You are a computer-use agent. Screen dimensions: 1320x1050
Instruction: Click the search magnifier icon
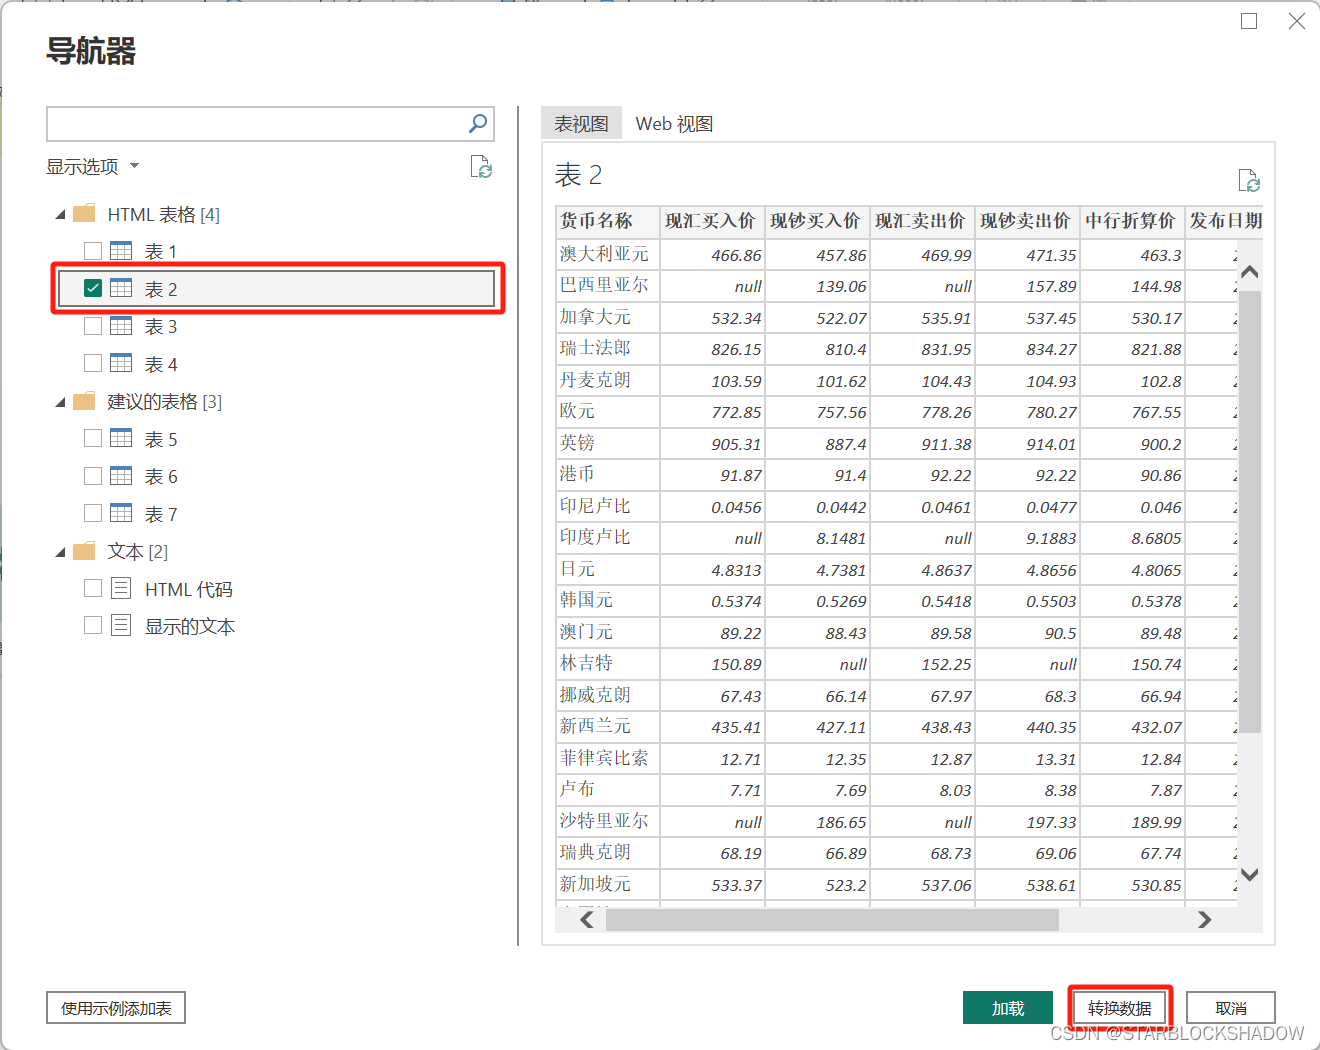pos(478,123)
